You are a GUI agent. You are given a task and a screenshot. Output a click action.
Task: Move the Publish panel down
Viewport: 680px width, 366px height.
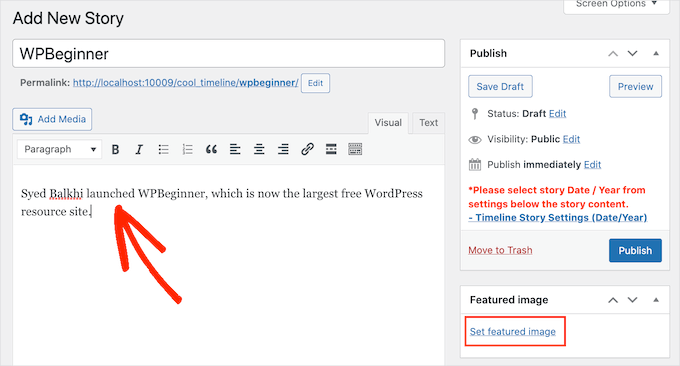(x=633, y=54)
